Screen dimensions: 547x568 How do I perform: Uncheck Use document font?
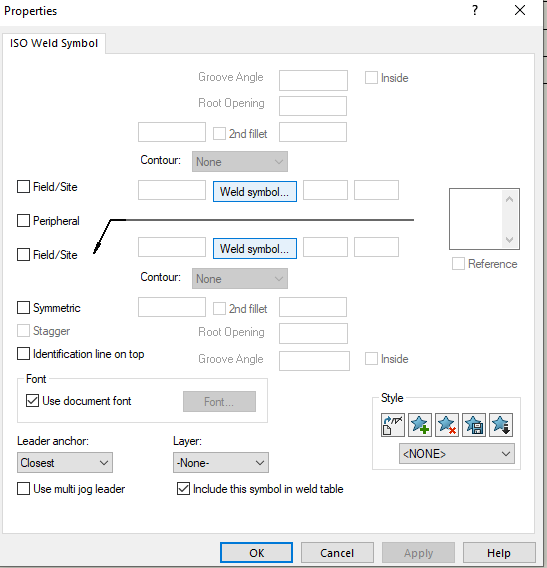tap(32, 401)
